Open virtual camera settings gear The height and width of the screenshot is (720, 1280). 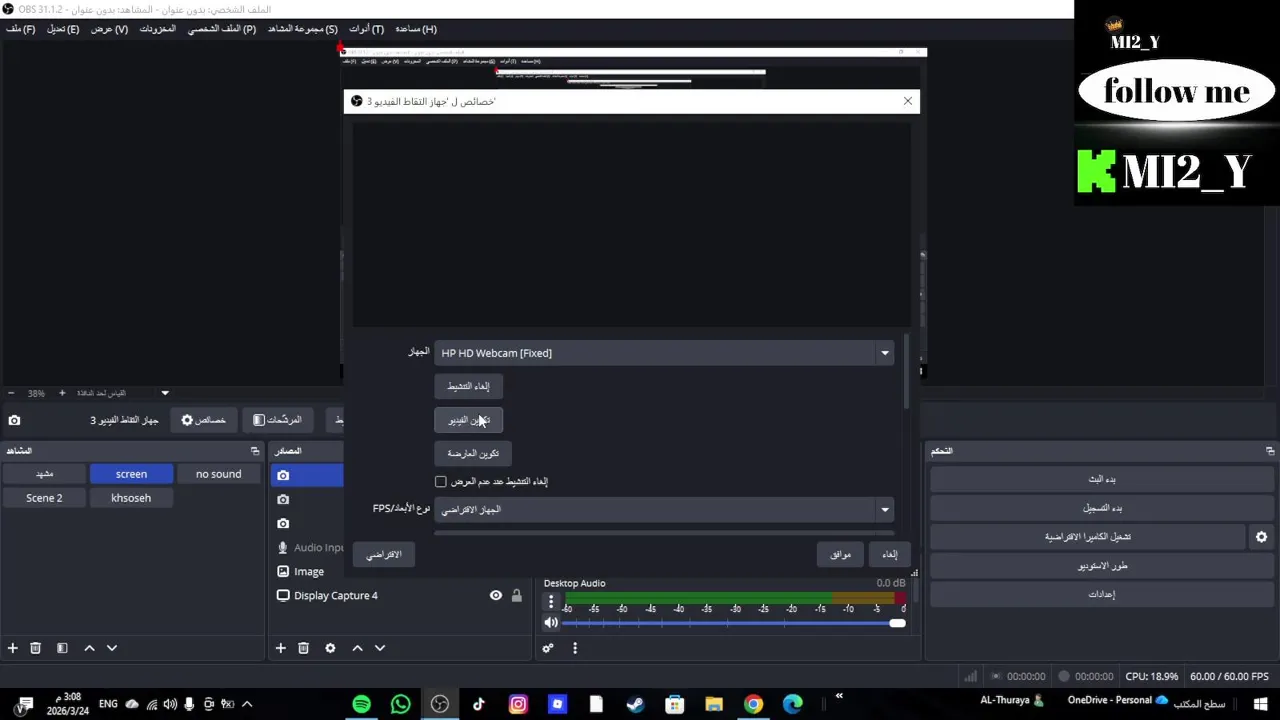(1261, 537)
